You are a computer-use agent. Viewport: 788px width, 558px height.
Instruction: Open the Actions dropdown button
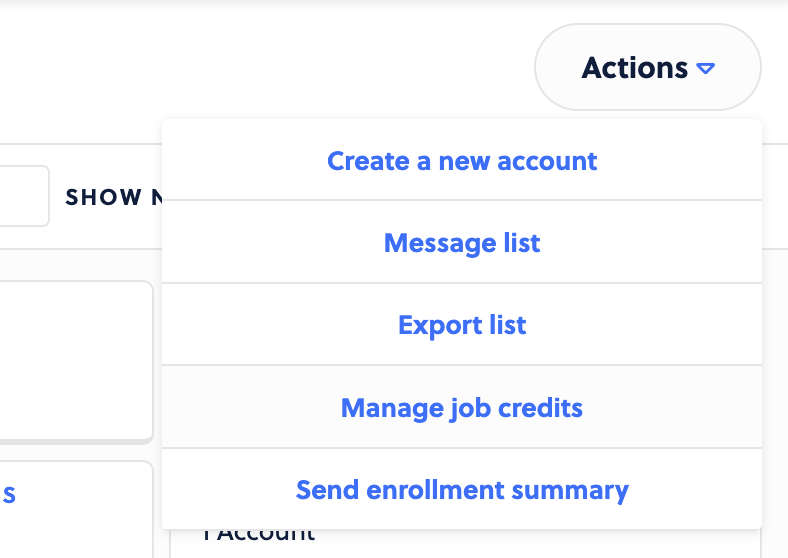[648, 67]
